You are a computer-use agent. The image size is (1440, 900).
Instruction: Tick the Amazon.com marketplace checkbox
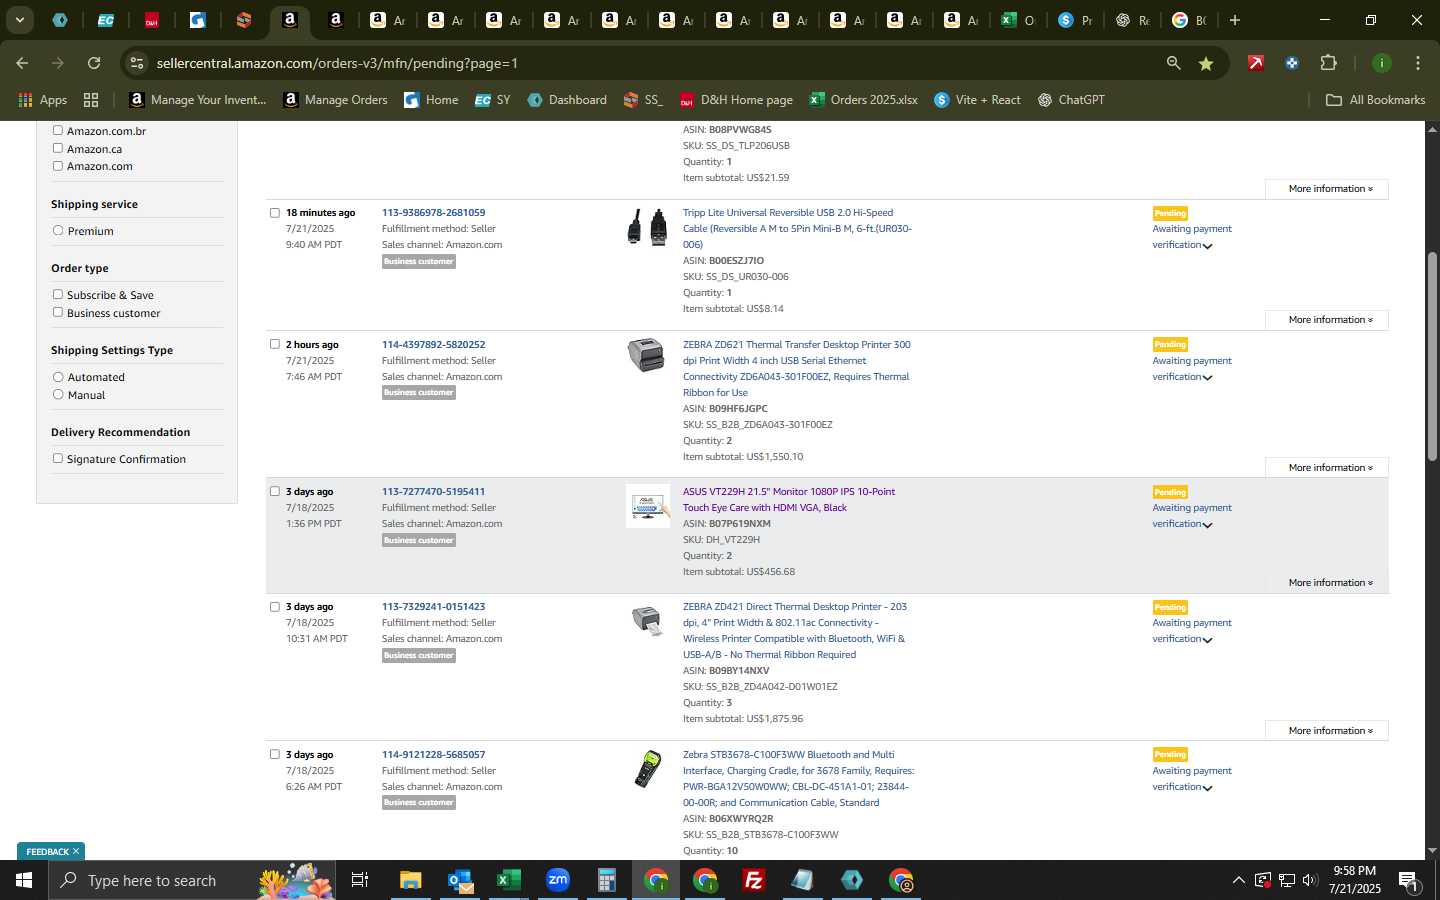(58, 166)
